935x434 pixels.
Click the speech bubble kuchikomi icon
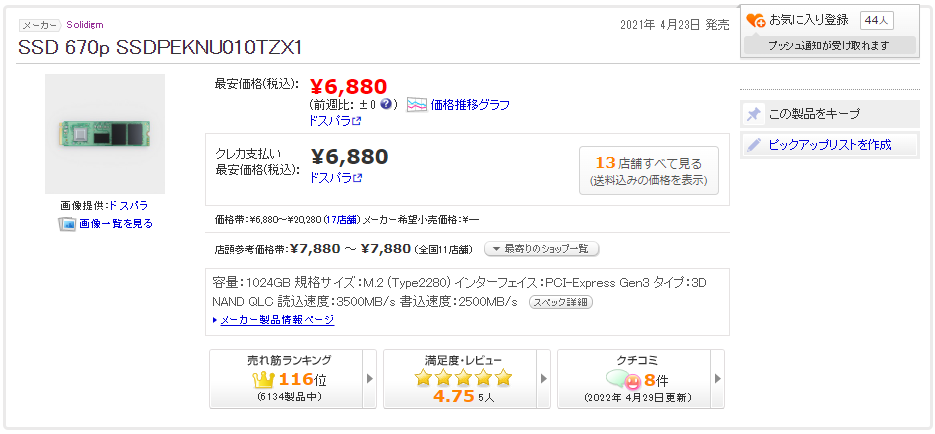coord(624,380)
